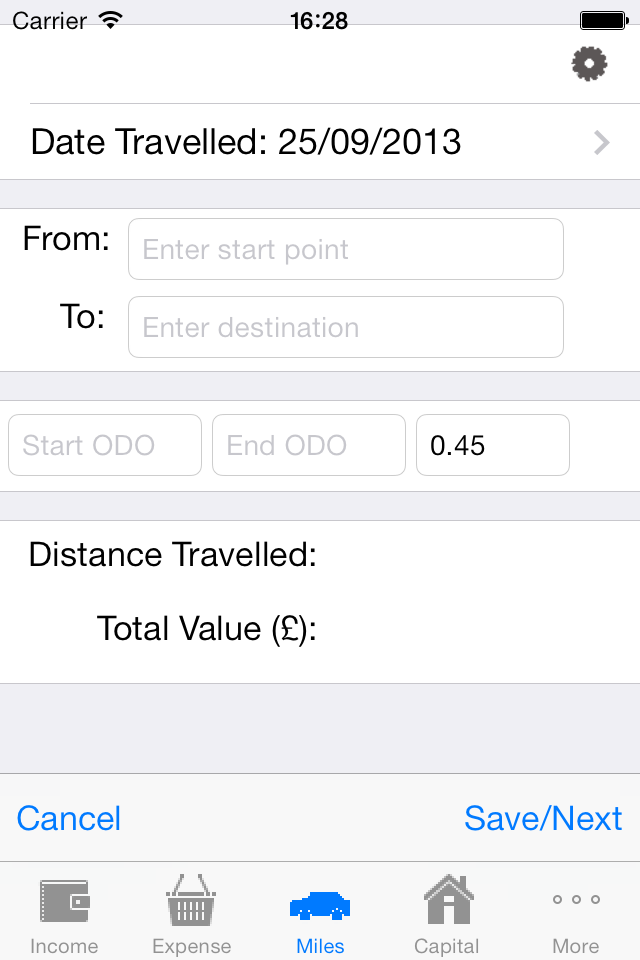Image resolution: width=640 pixels, height=960 pixels.
Task: Open settings via the gear icon
Action: tap(589, 64)
